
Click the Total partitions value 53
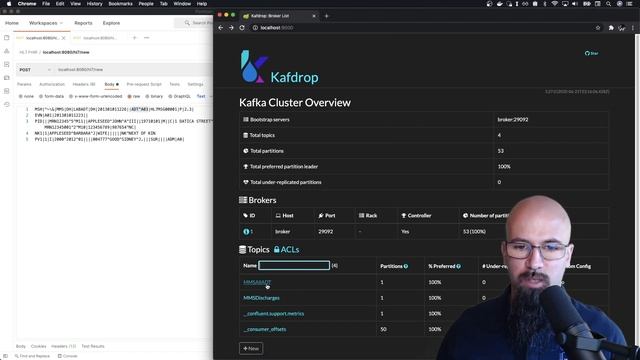click(x=500, y=151)
